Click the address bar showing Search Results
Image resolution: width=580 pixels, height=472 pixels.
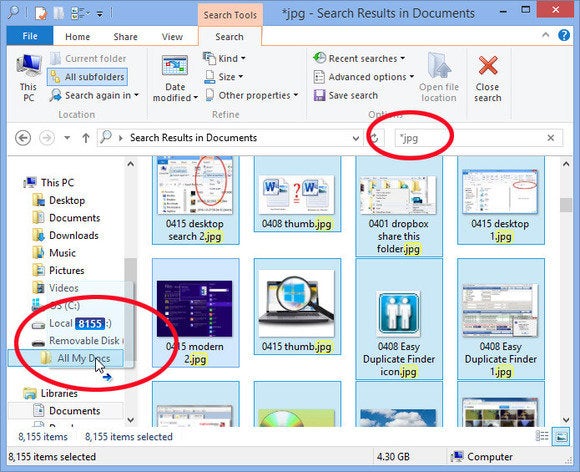tap(229, 138)
